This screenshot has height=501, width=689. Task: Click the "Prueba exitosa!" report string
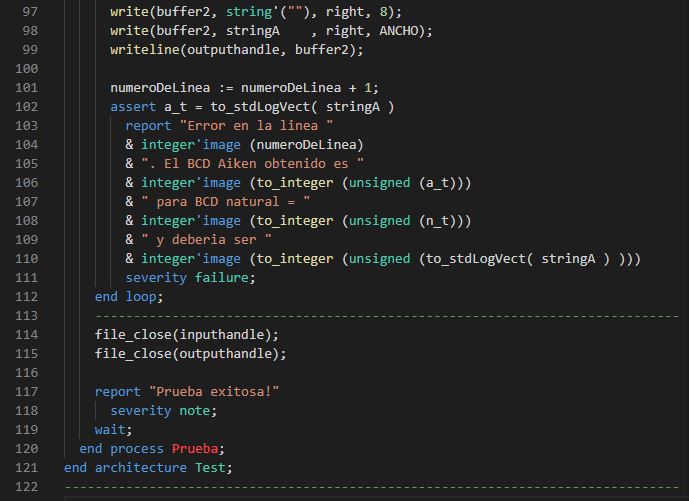click(214, 392)
